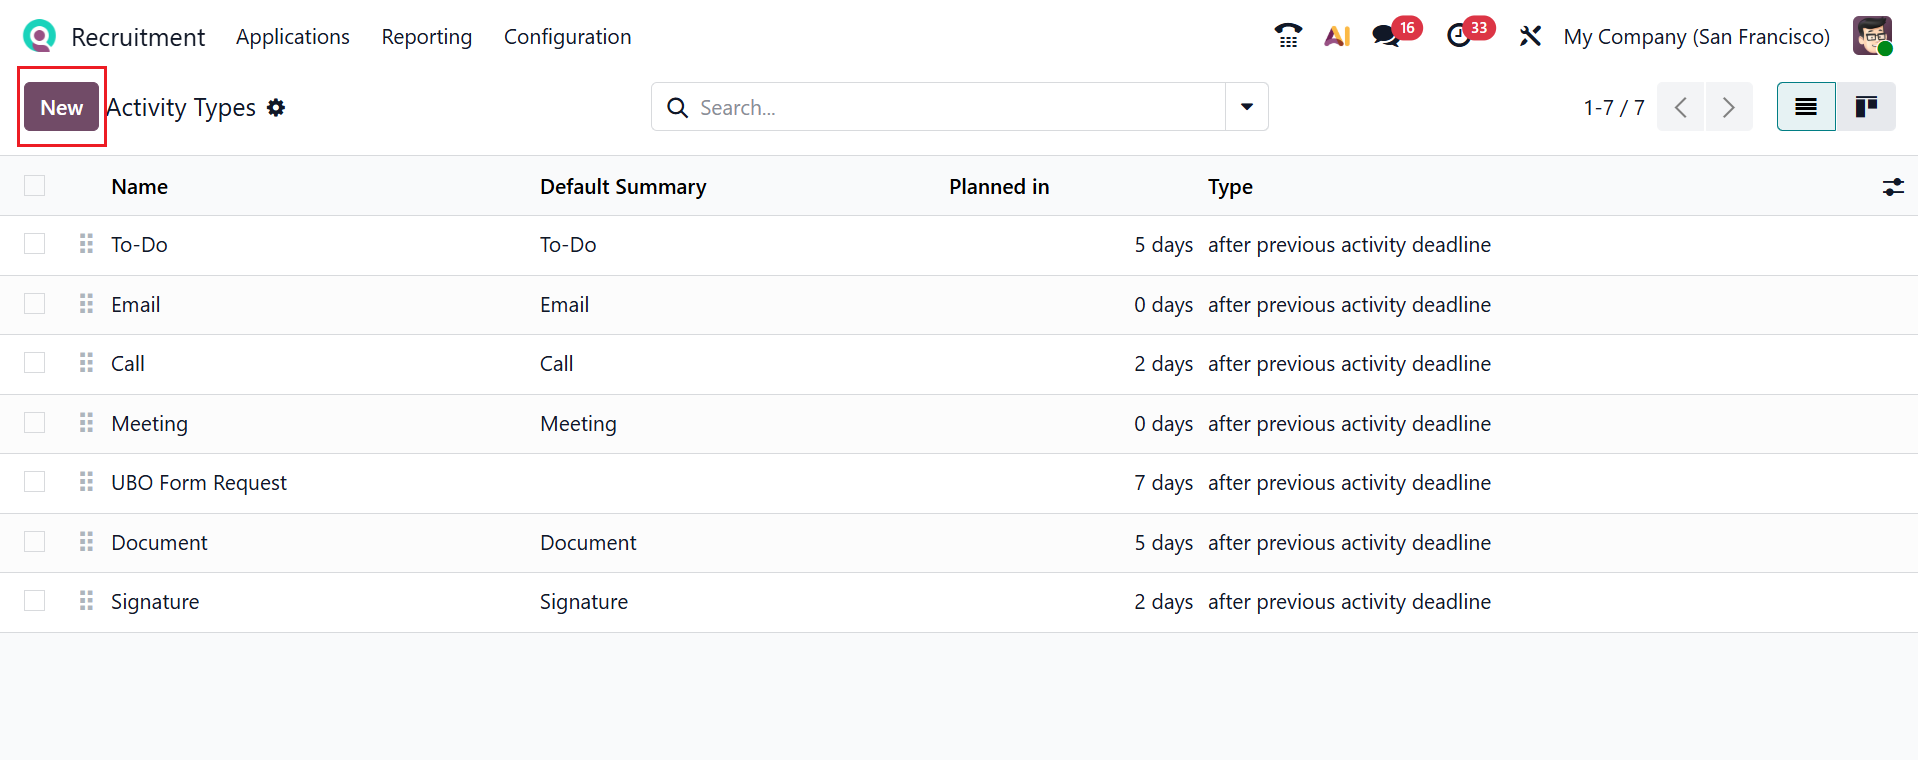
Task: Open the UBO Form Request record
Action: pos(199,483)
